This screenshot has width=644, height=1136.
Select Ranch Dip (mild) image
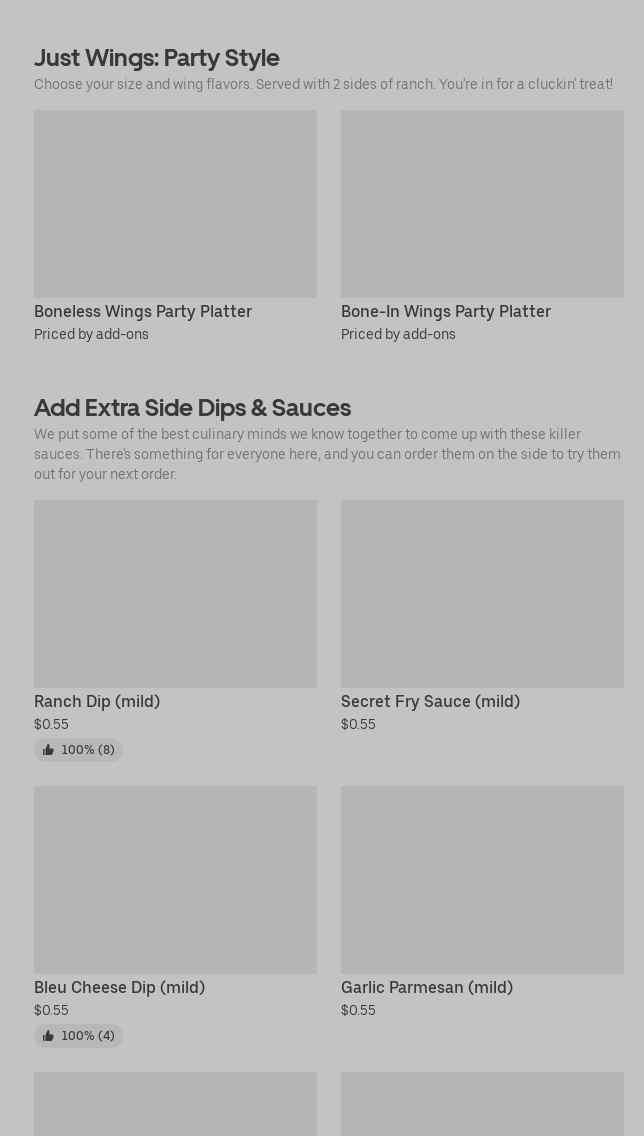175,593
